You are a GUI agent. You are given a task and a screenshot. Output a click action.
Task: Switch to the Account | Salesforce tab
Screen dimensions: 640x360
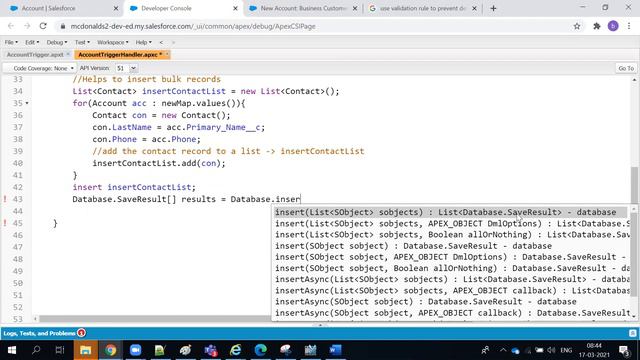pos(61,8)
